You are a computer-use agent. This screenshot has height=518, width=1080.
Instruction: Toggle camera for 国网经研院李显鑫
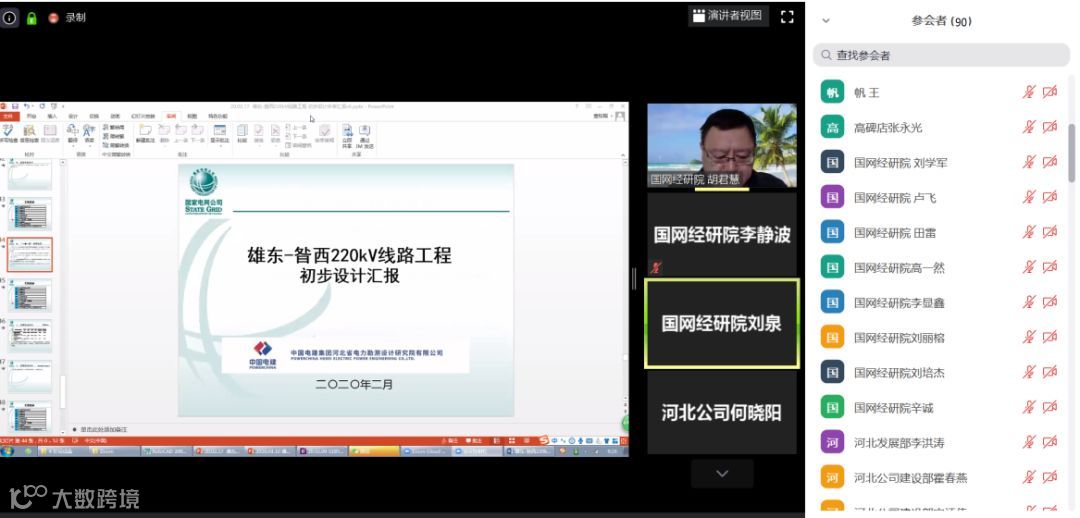(1050, 302)
